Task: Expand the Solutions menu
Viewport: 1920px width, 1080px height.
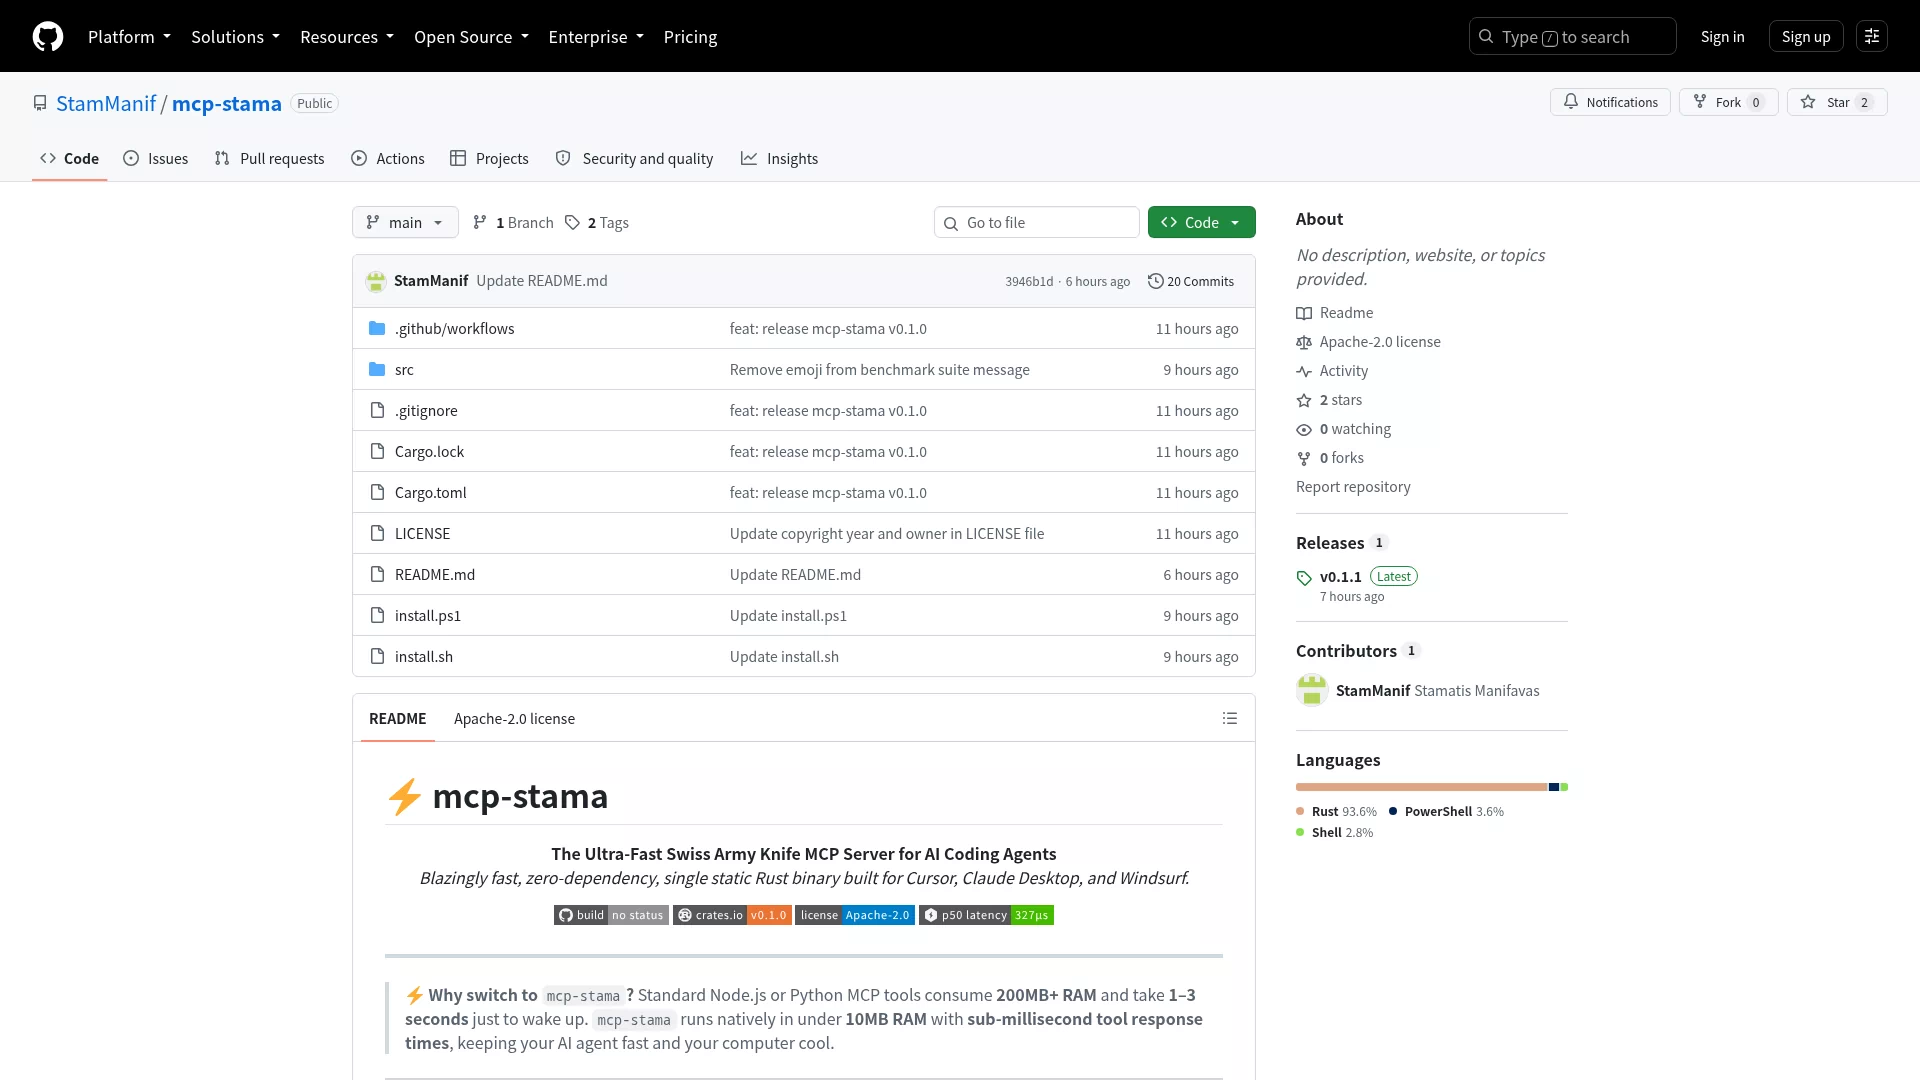Action: point(235,36)
